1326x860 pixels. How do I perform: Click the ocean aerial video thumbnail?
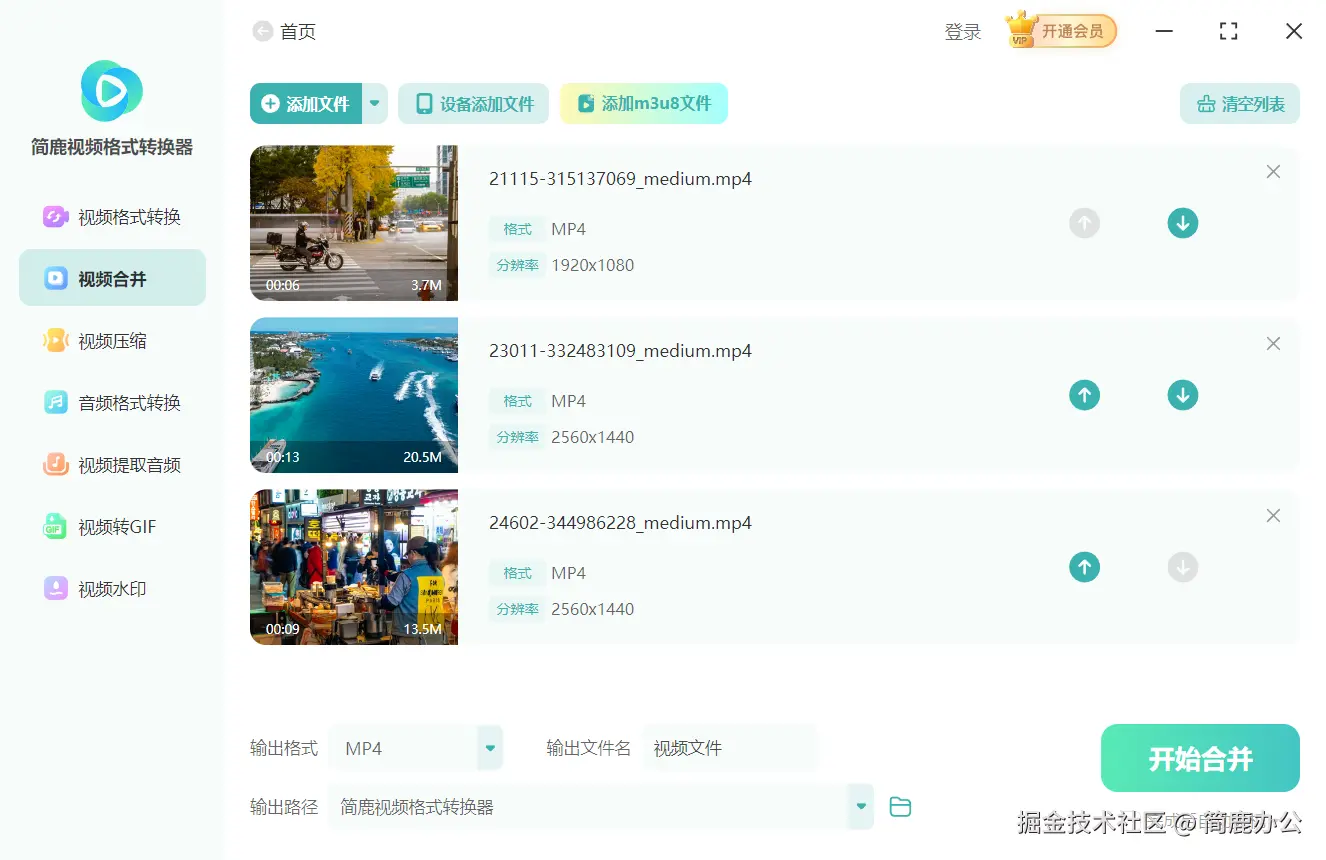[x=354, y=395]
